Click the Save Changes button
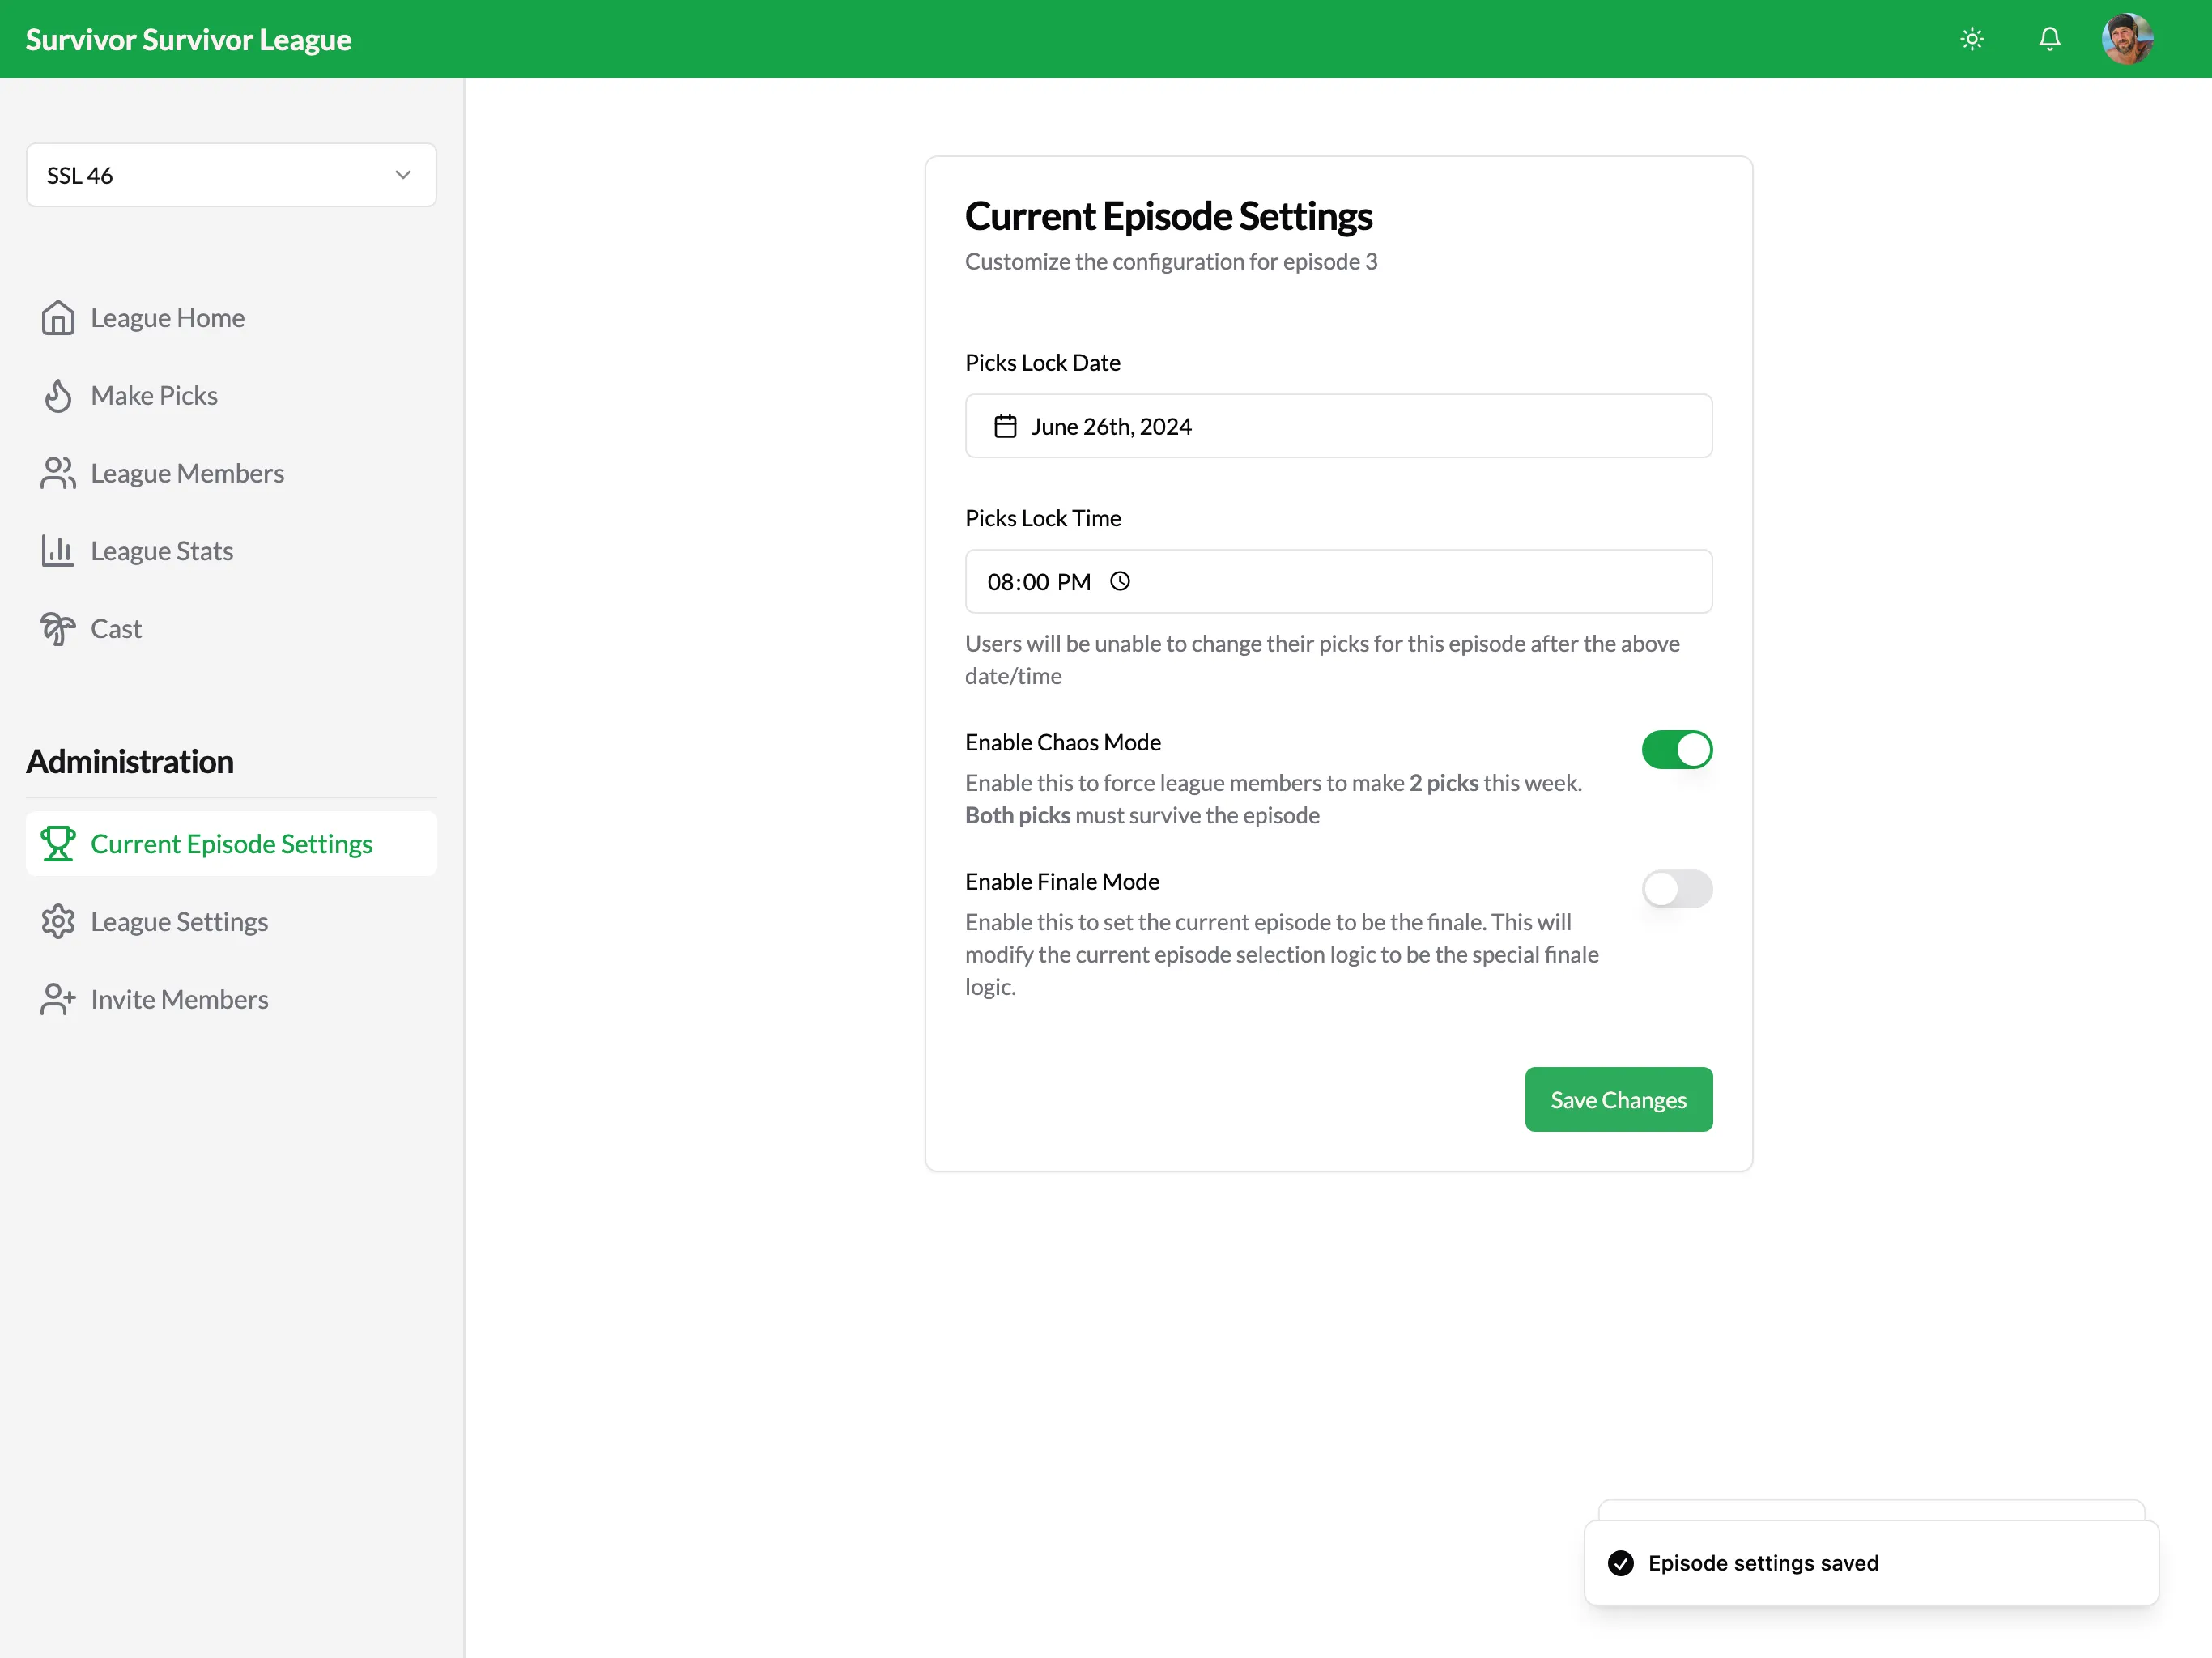The height and width of the screenshot is (1658, 2212). point(1618,1099)
